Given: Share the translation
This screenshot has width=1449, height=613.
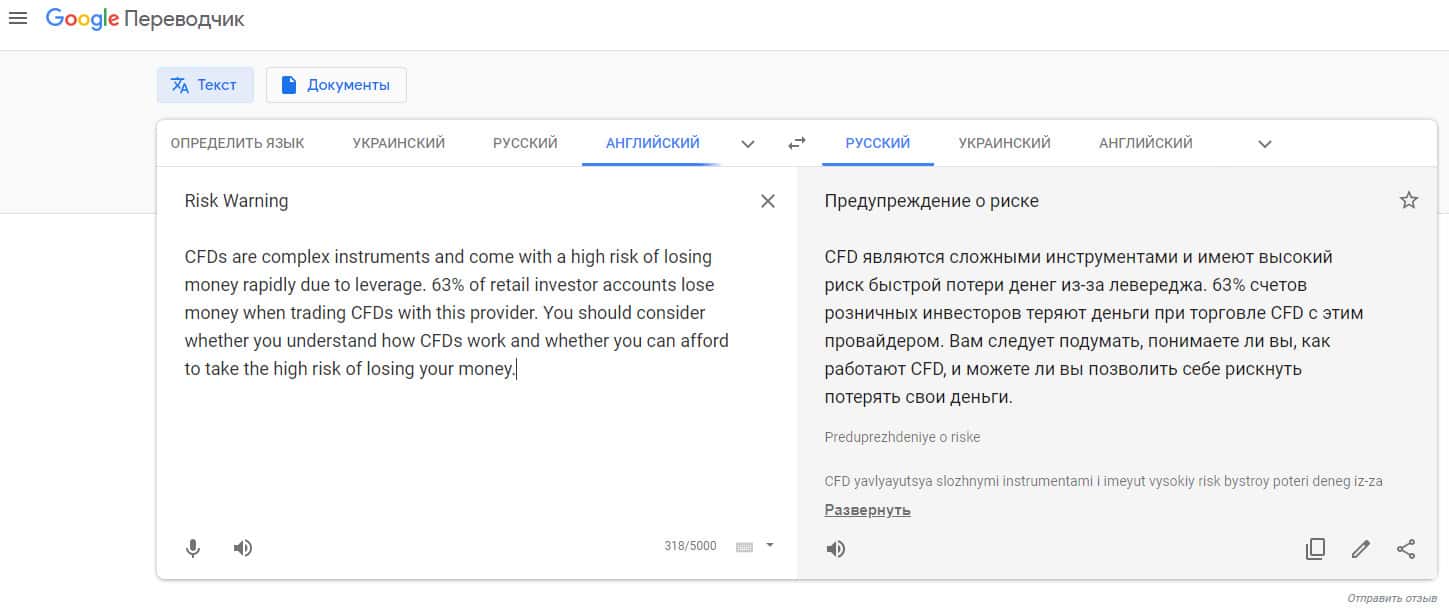Looking at the screenshot, I should (1406, 549).
